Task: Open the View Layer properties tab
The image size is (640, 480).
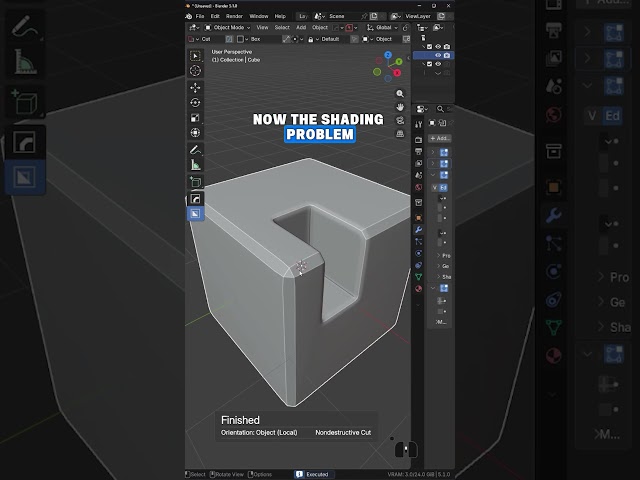Action: pyautogui.click(x=418, y=164)
